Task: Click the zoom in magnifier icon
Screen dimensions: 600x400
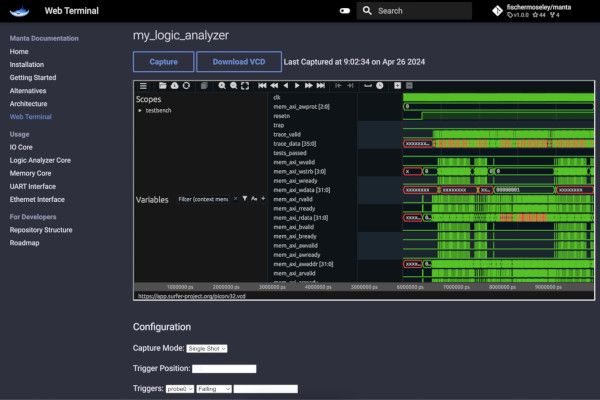Action: [221, 86]
